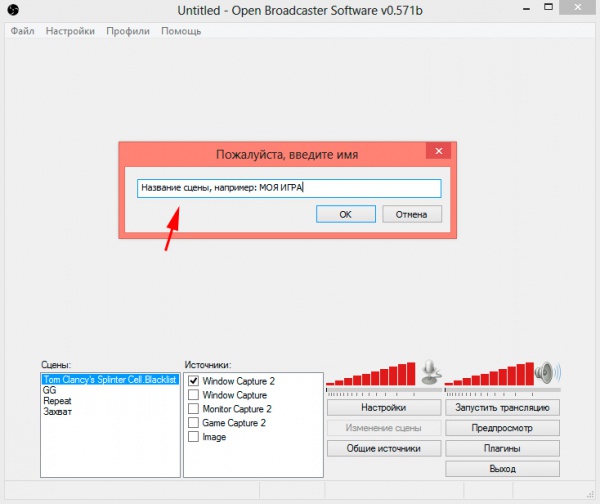Open the Файл menu
The height and width of the screenshot is (504, 600).
(22, 31)
